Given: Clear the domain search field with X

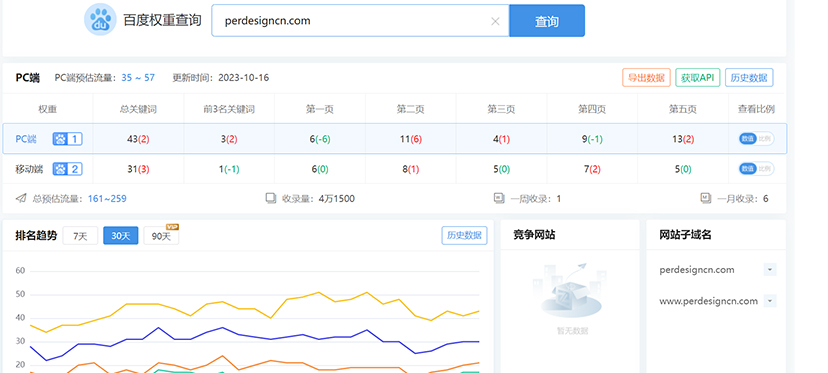Looking at the screenshot, I should click(495, 21).
